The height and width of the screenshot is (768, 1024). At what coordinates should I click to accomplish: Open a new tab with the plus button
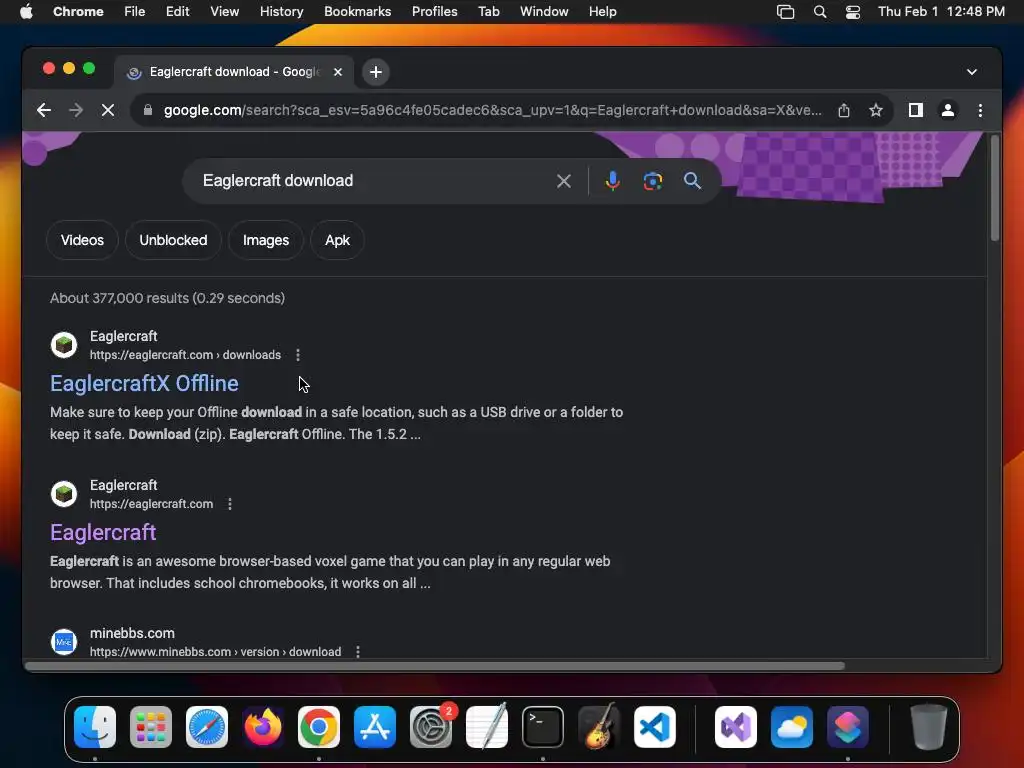coord(376,72)
